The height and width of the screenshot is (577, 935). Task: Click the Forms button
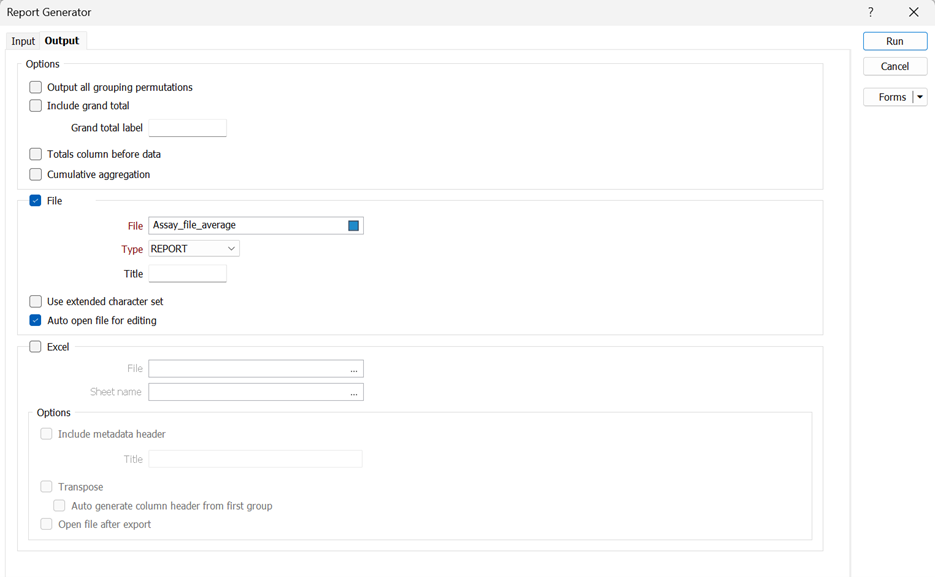(888, 96)
